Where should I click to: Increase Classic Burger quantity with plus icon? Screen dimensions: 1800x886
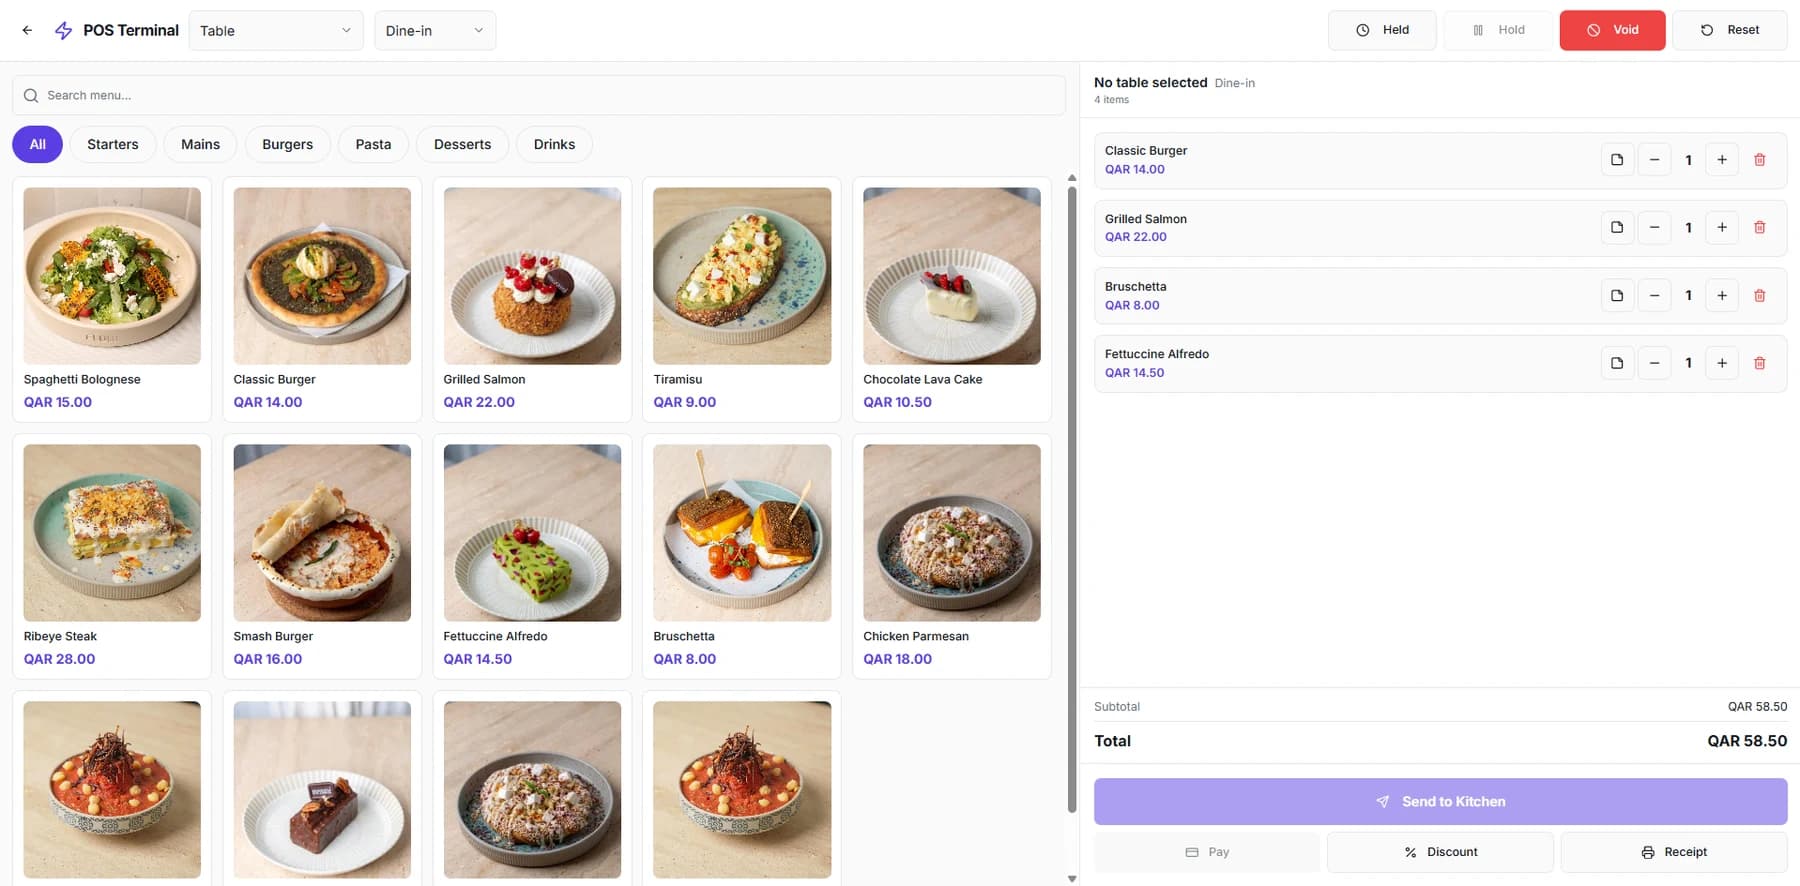[x=1722, y=160]
